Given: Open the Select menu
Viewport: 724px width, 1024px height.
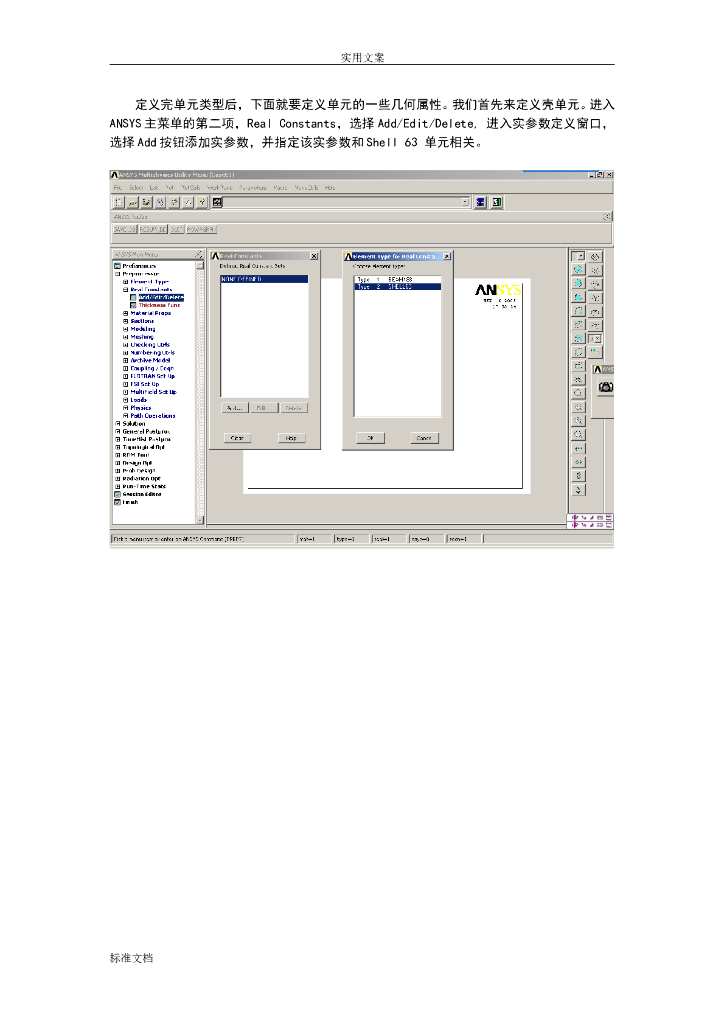Looking at the screenshot, I should pos(136,187).
